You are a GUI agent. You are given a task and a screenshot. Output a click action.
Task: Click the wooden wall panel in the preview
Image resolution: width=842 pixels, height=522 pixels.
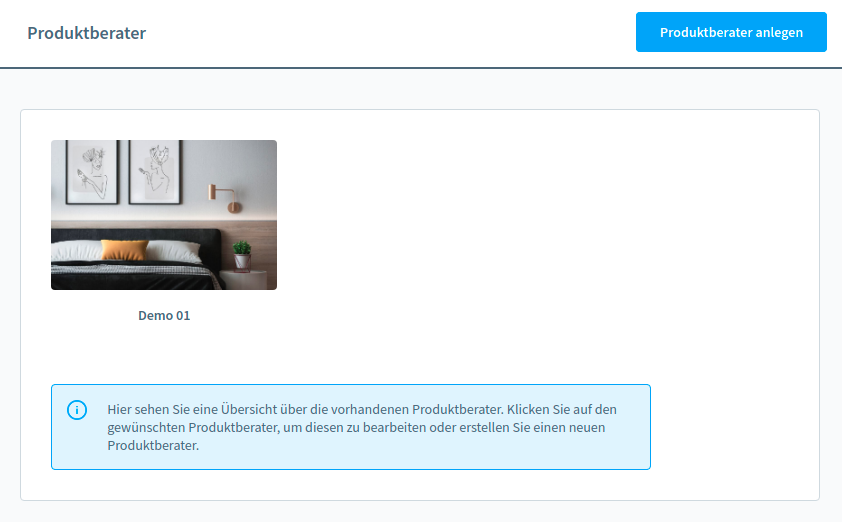(260, 235)
